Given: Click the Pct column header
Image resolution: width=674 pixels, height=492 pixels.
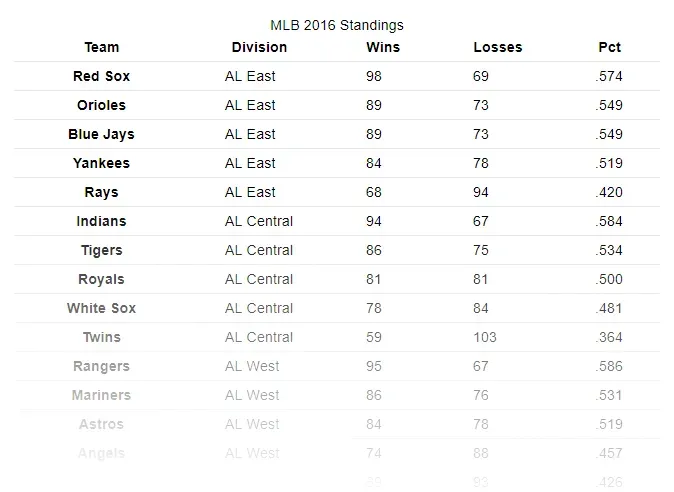Looking at the screenshot, I should [609, 47].
